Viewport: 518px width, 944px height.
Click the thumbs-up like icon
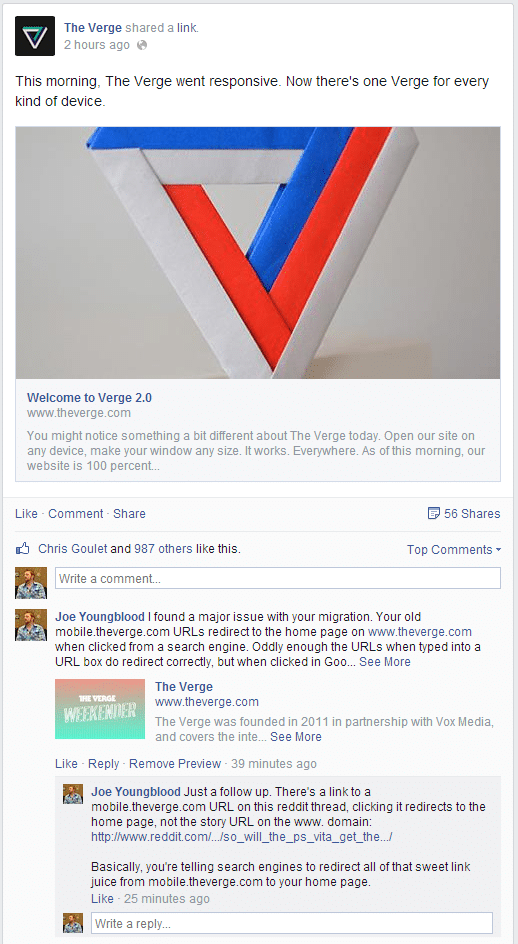click(23, 548)
